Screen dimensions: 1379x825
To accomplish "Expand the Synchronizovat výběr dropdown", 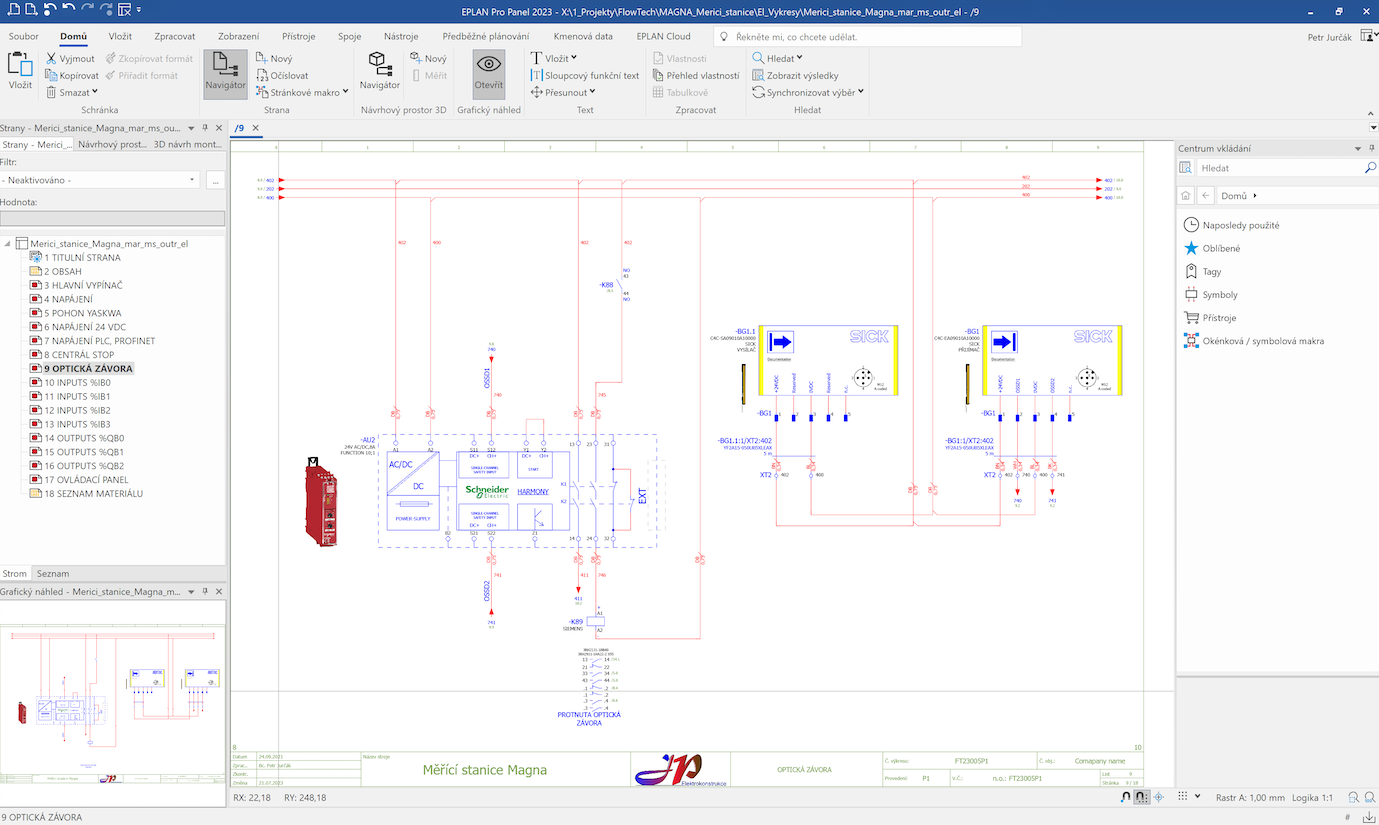I will [860, 92].
